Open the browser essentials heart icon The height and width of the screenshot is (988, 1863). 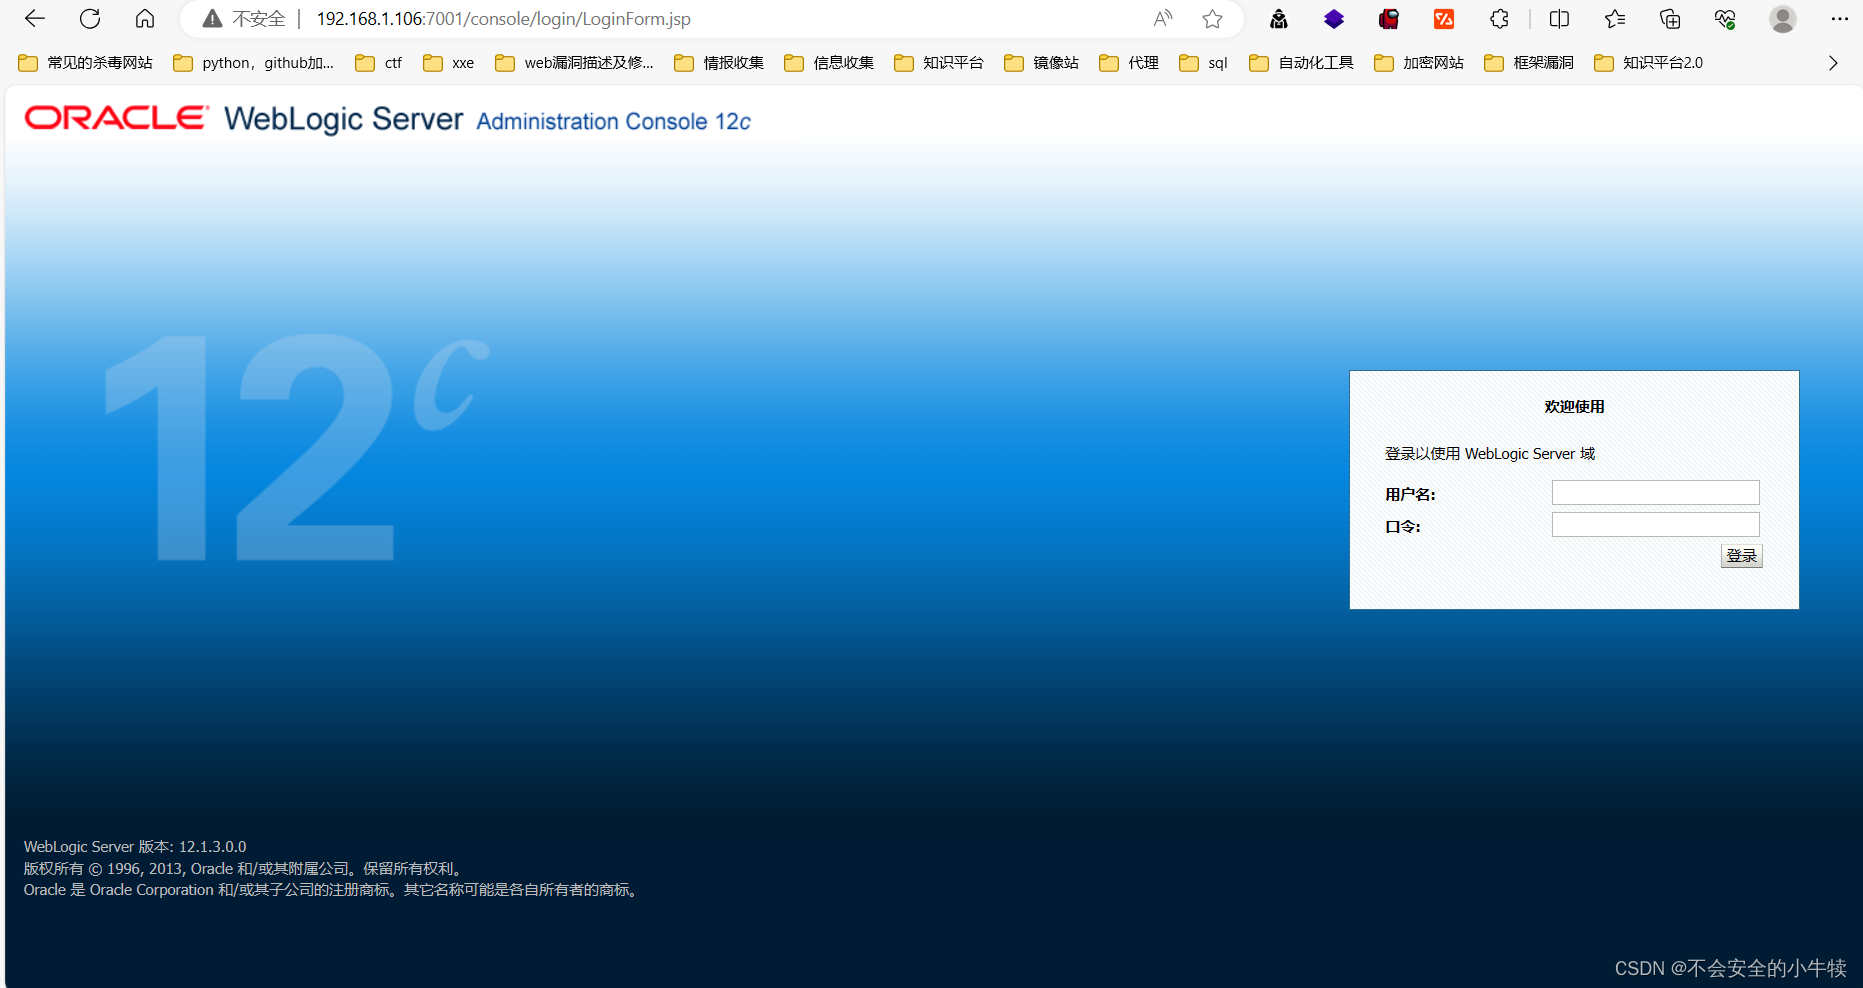point(1725,19)
